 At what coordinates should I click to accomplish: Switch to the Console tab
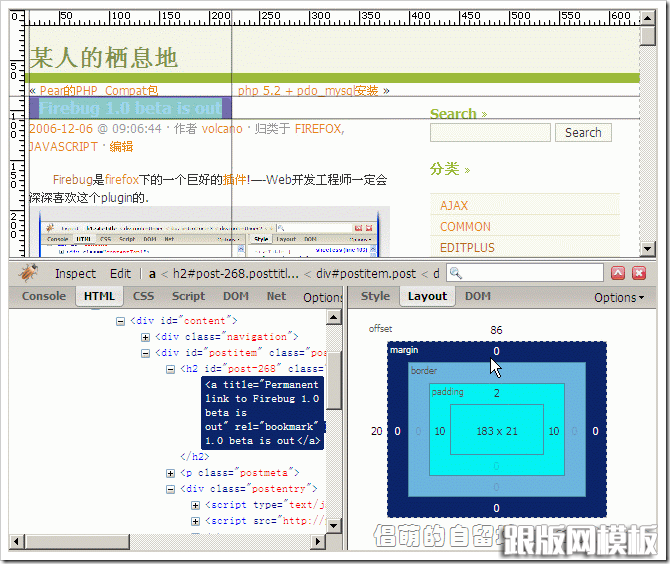coord(44,296)
